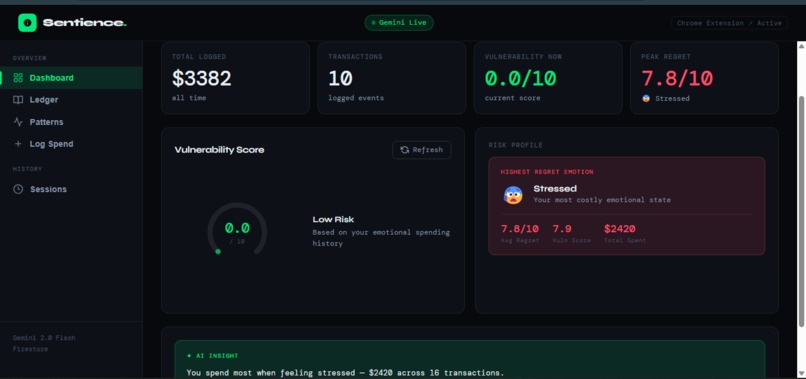Click the AI Insight heading
The image size is (806, 379).
(212, 355)
